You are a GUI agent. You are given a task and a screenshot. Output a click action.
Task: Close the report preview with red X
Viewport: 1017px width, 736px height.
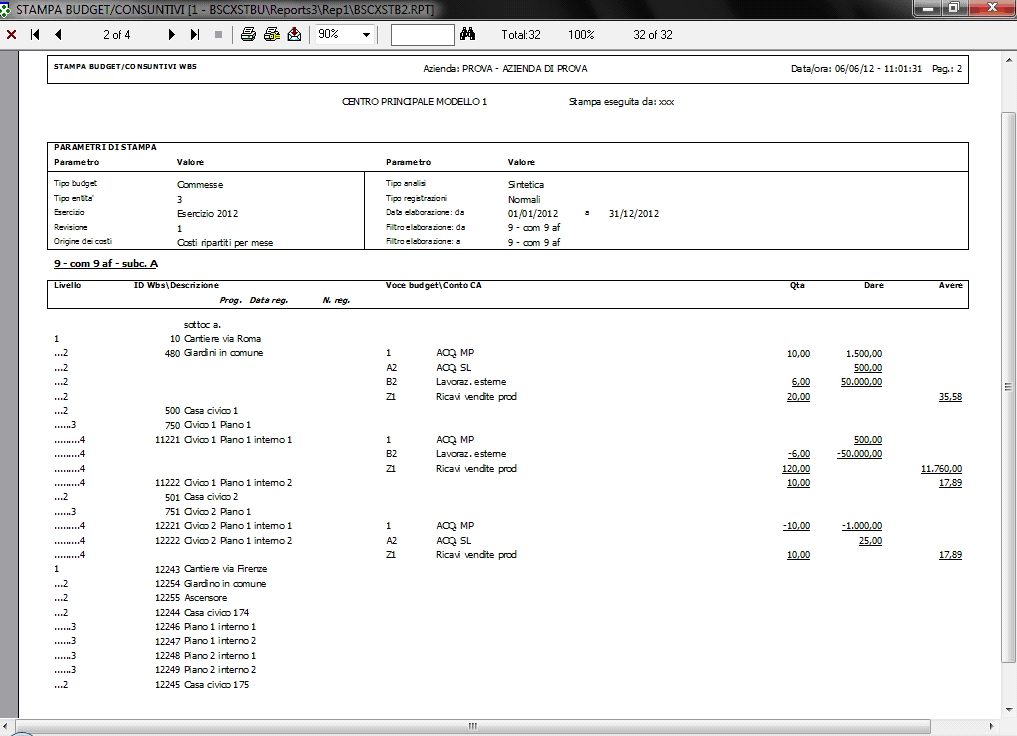[11, 35]
